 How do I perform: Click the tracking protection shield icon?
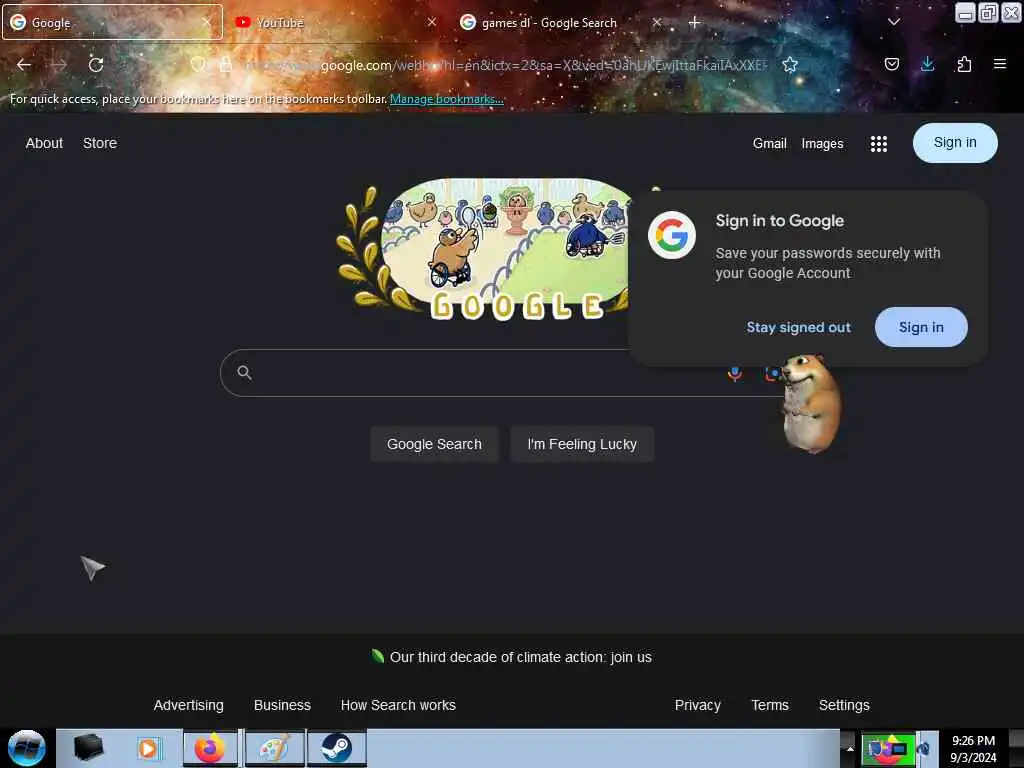198,64
